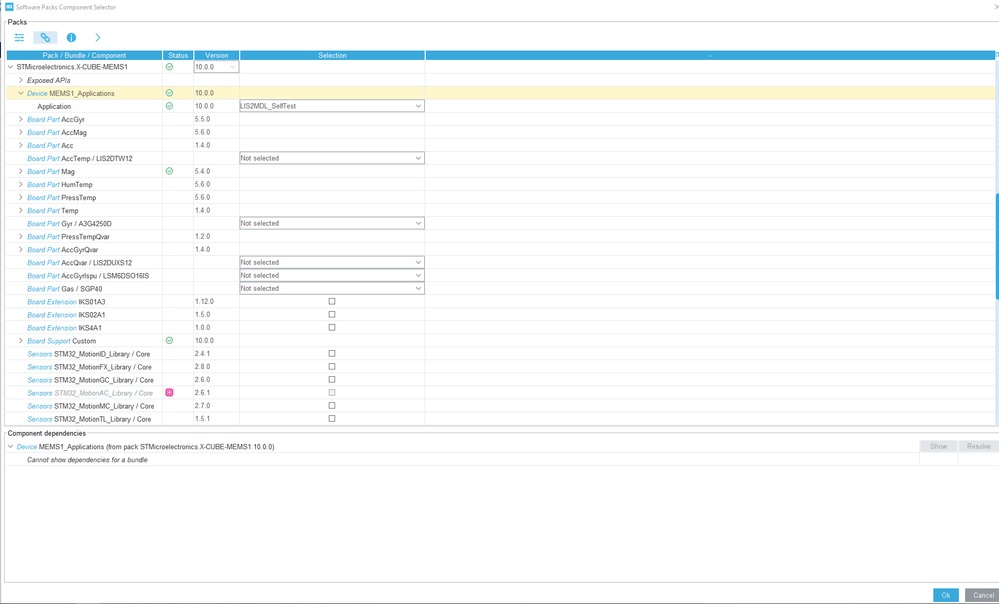Enable Board Extension IKS02A1 checkbox
Screen dimensions: 999x604
pos(332,315)
